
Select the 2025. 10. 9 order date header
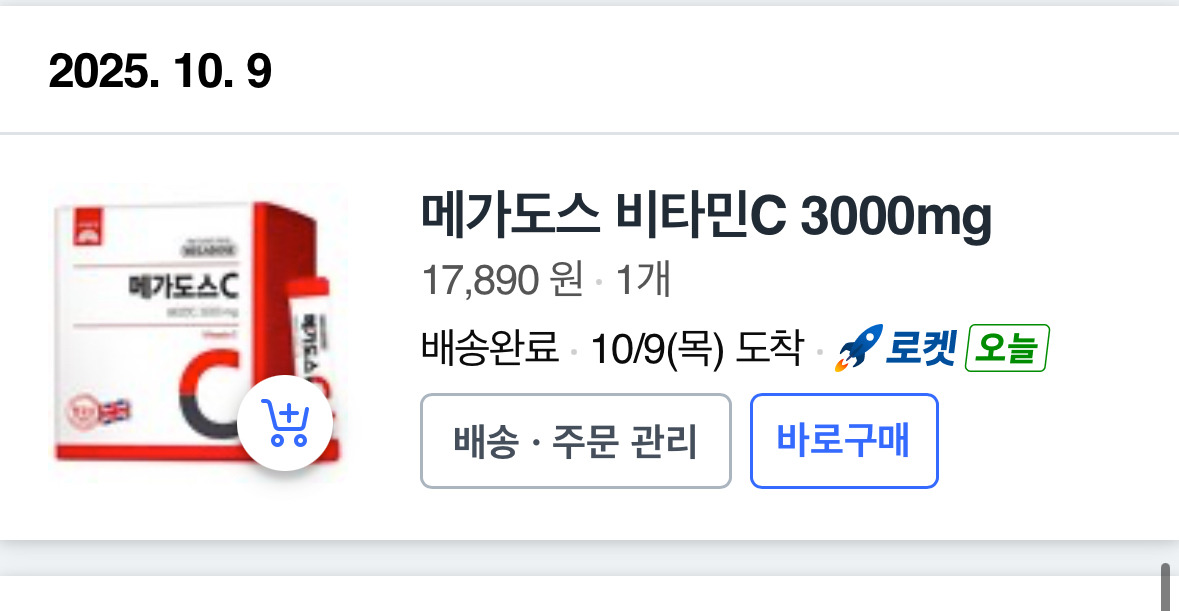click(160, 72)
